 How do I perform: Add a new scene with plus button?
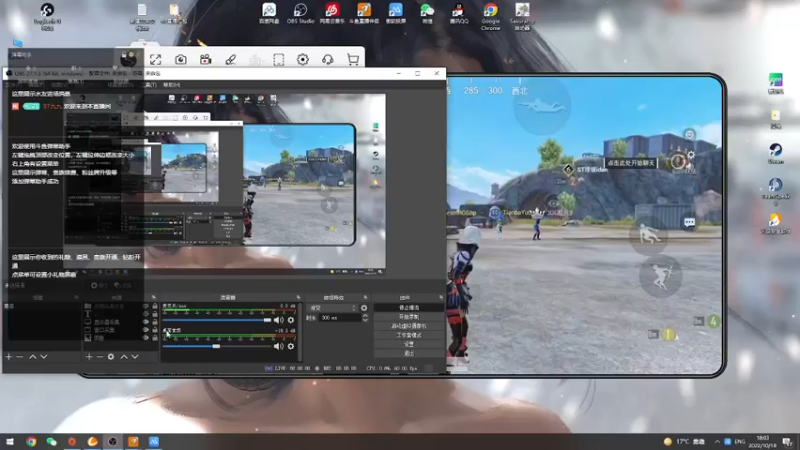[9, 357]
